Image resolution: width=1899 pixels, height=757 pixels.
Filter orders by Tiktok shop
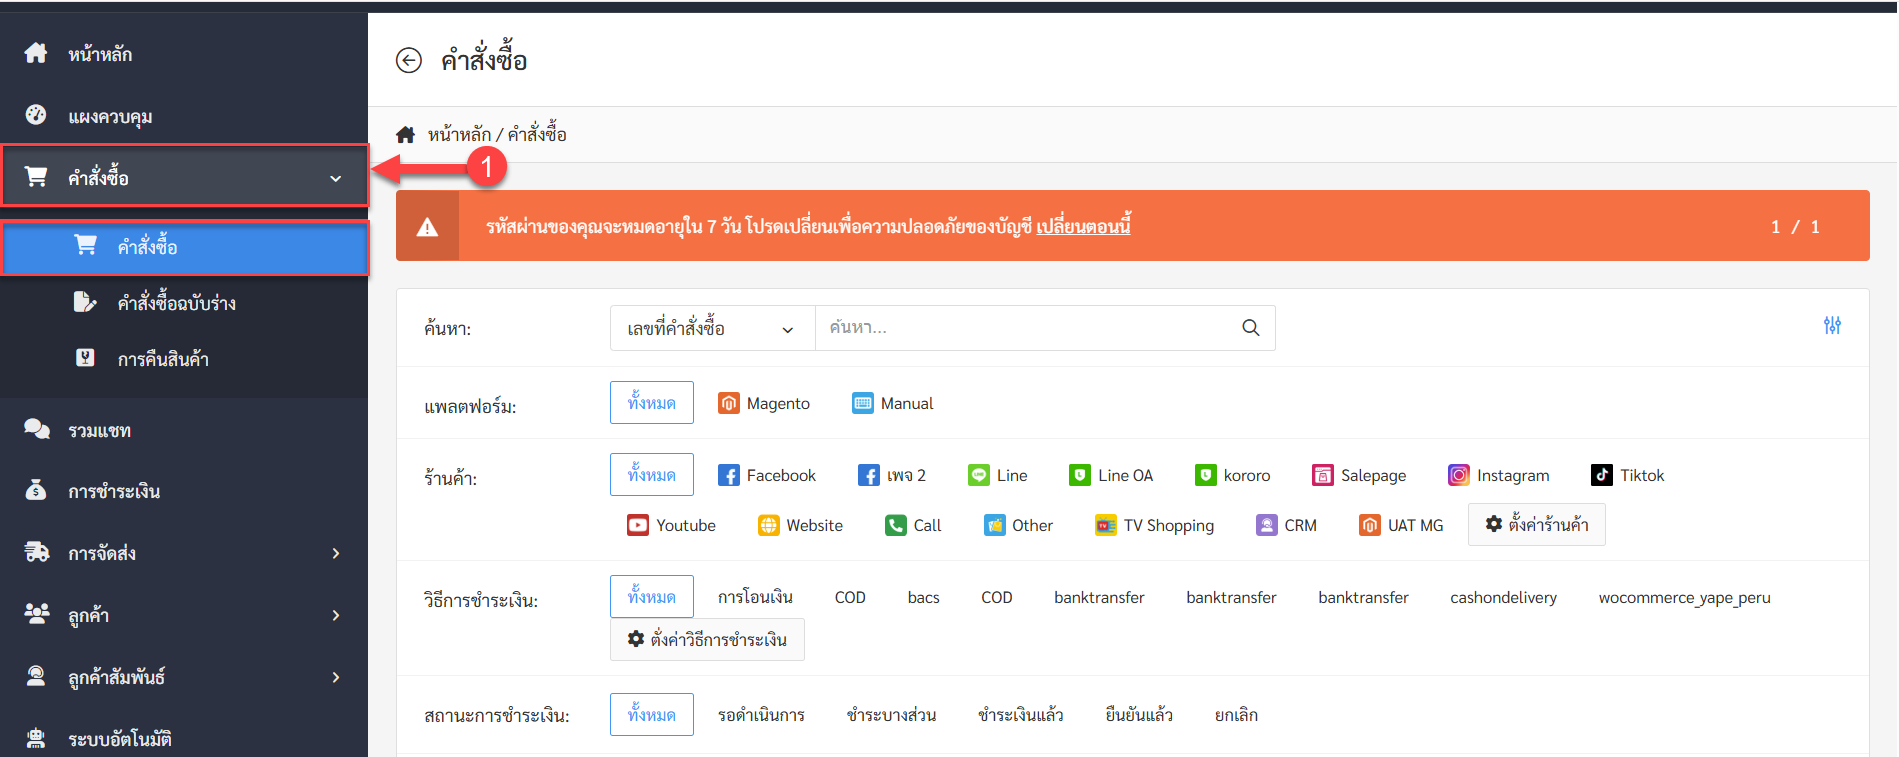click(1627, 476)
